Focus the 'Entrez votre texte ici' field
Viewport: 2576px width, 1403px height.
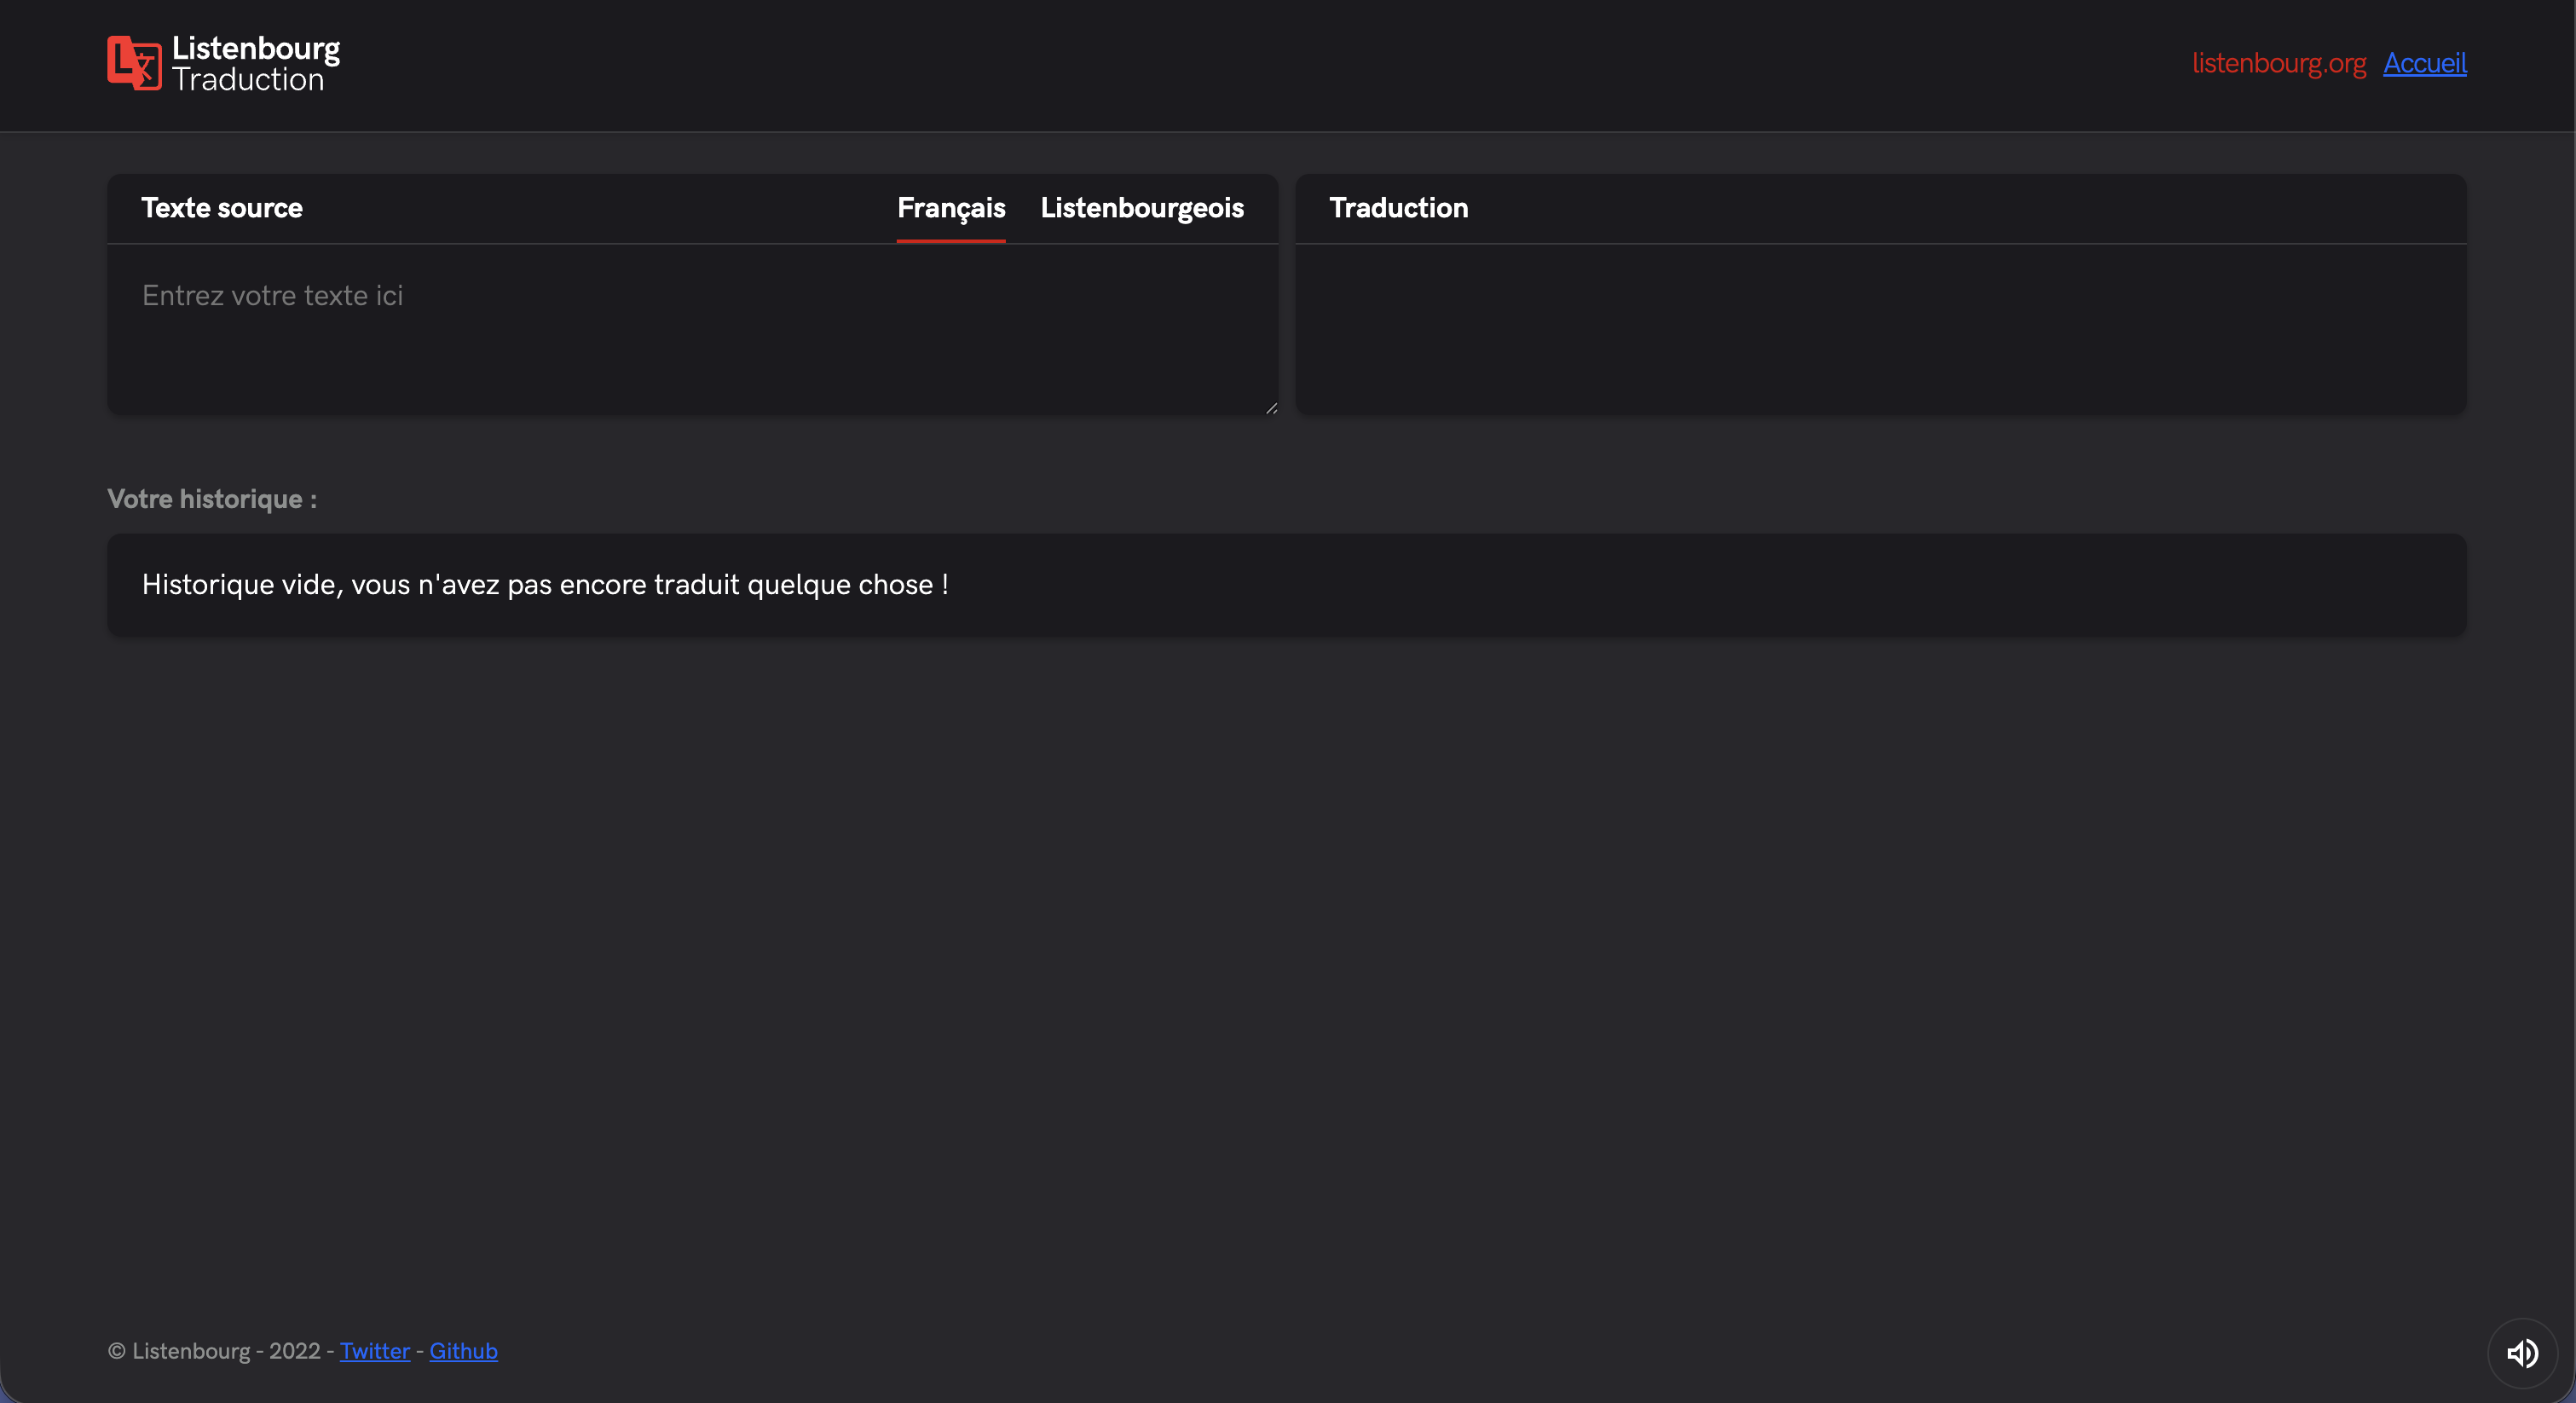(x=692, y=329)
